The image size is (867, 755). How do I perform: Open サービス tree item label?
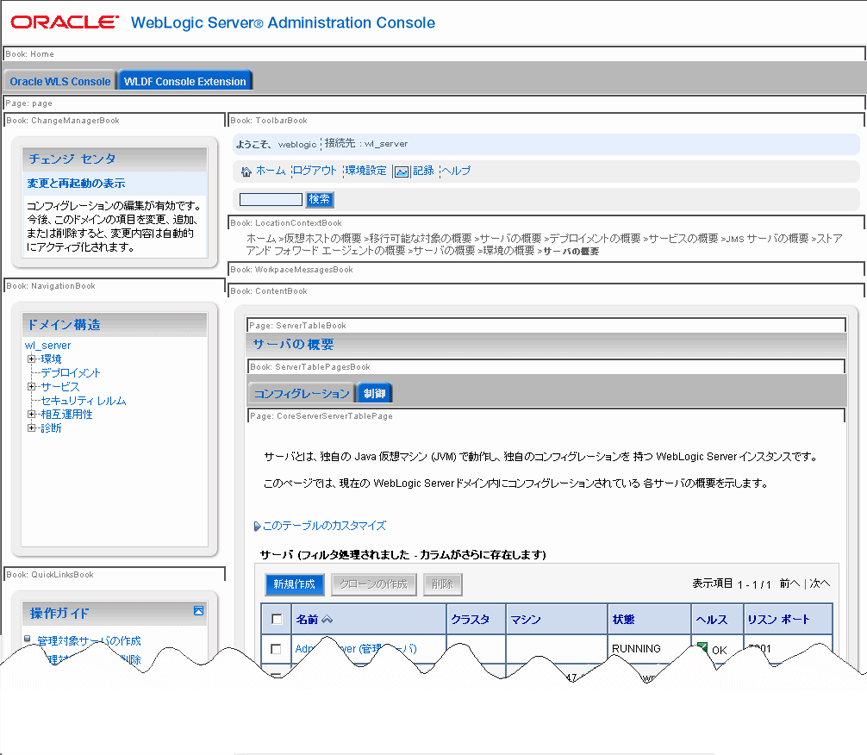click(60, 387)
